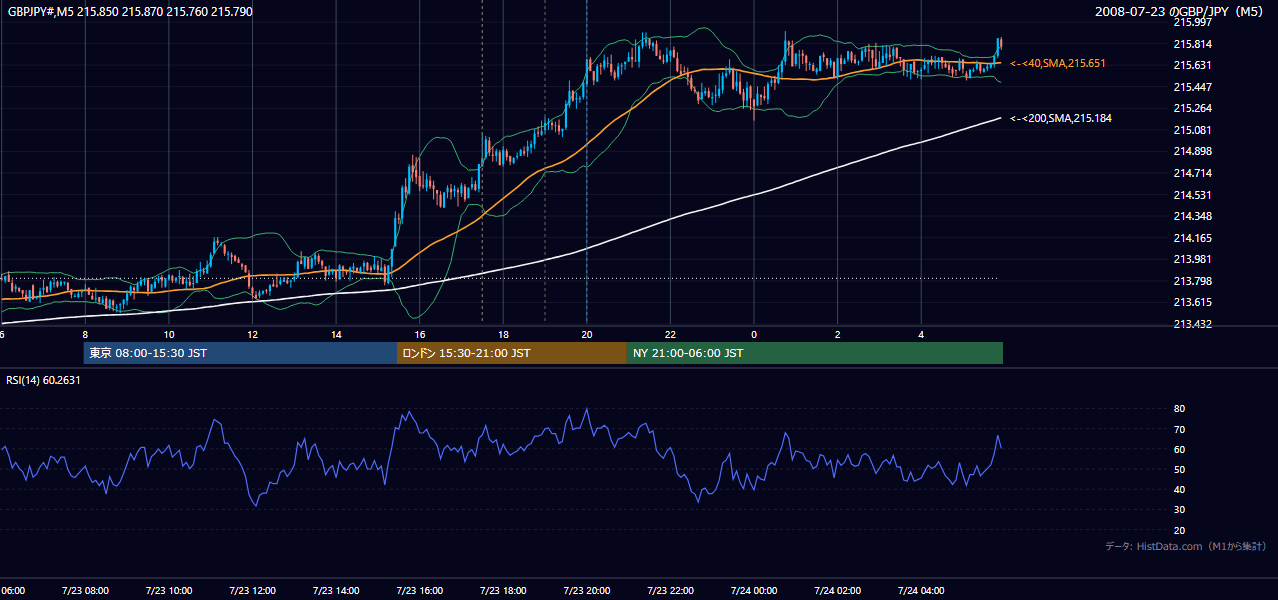Screen dimensions: 1278x600
Task: Click the 7/23 14:00 date label
Action: click(335, 591)
